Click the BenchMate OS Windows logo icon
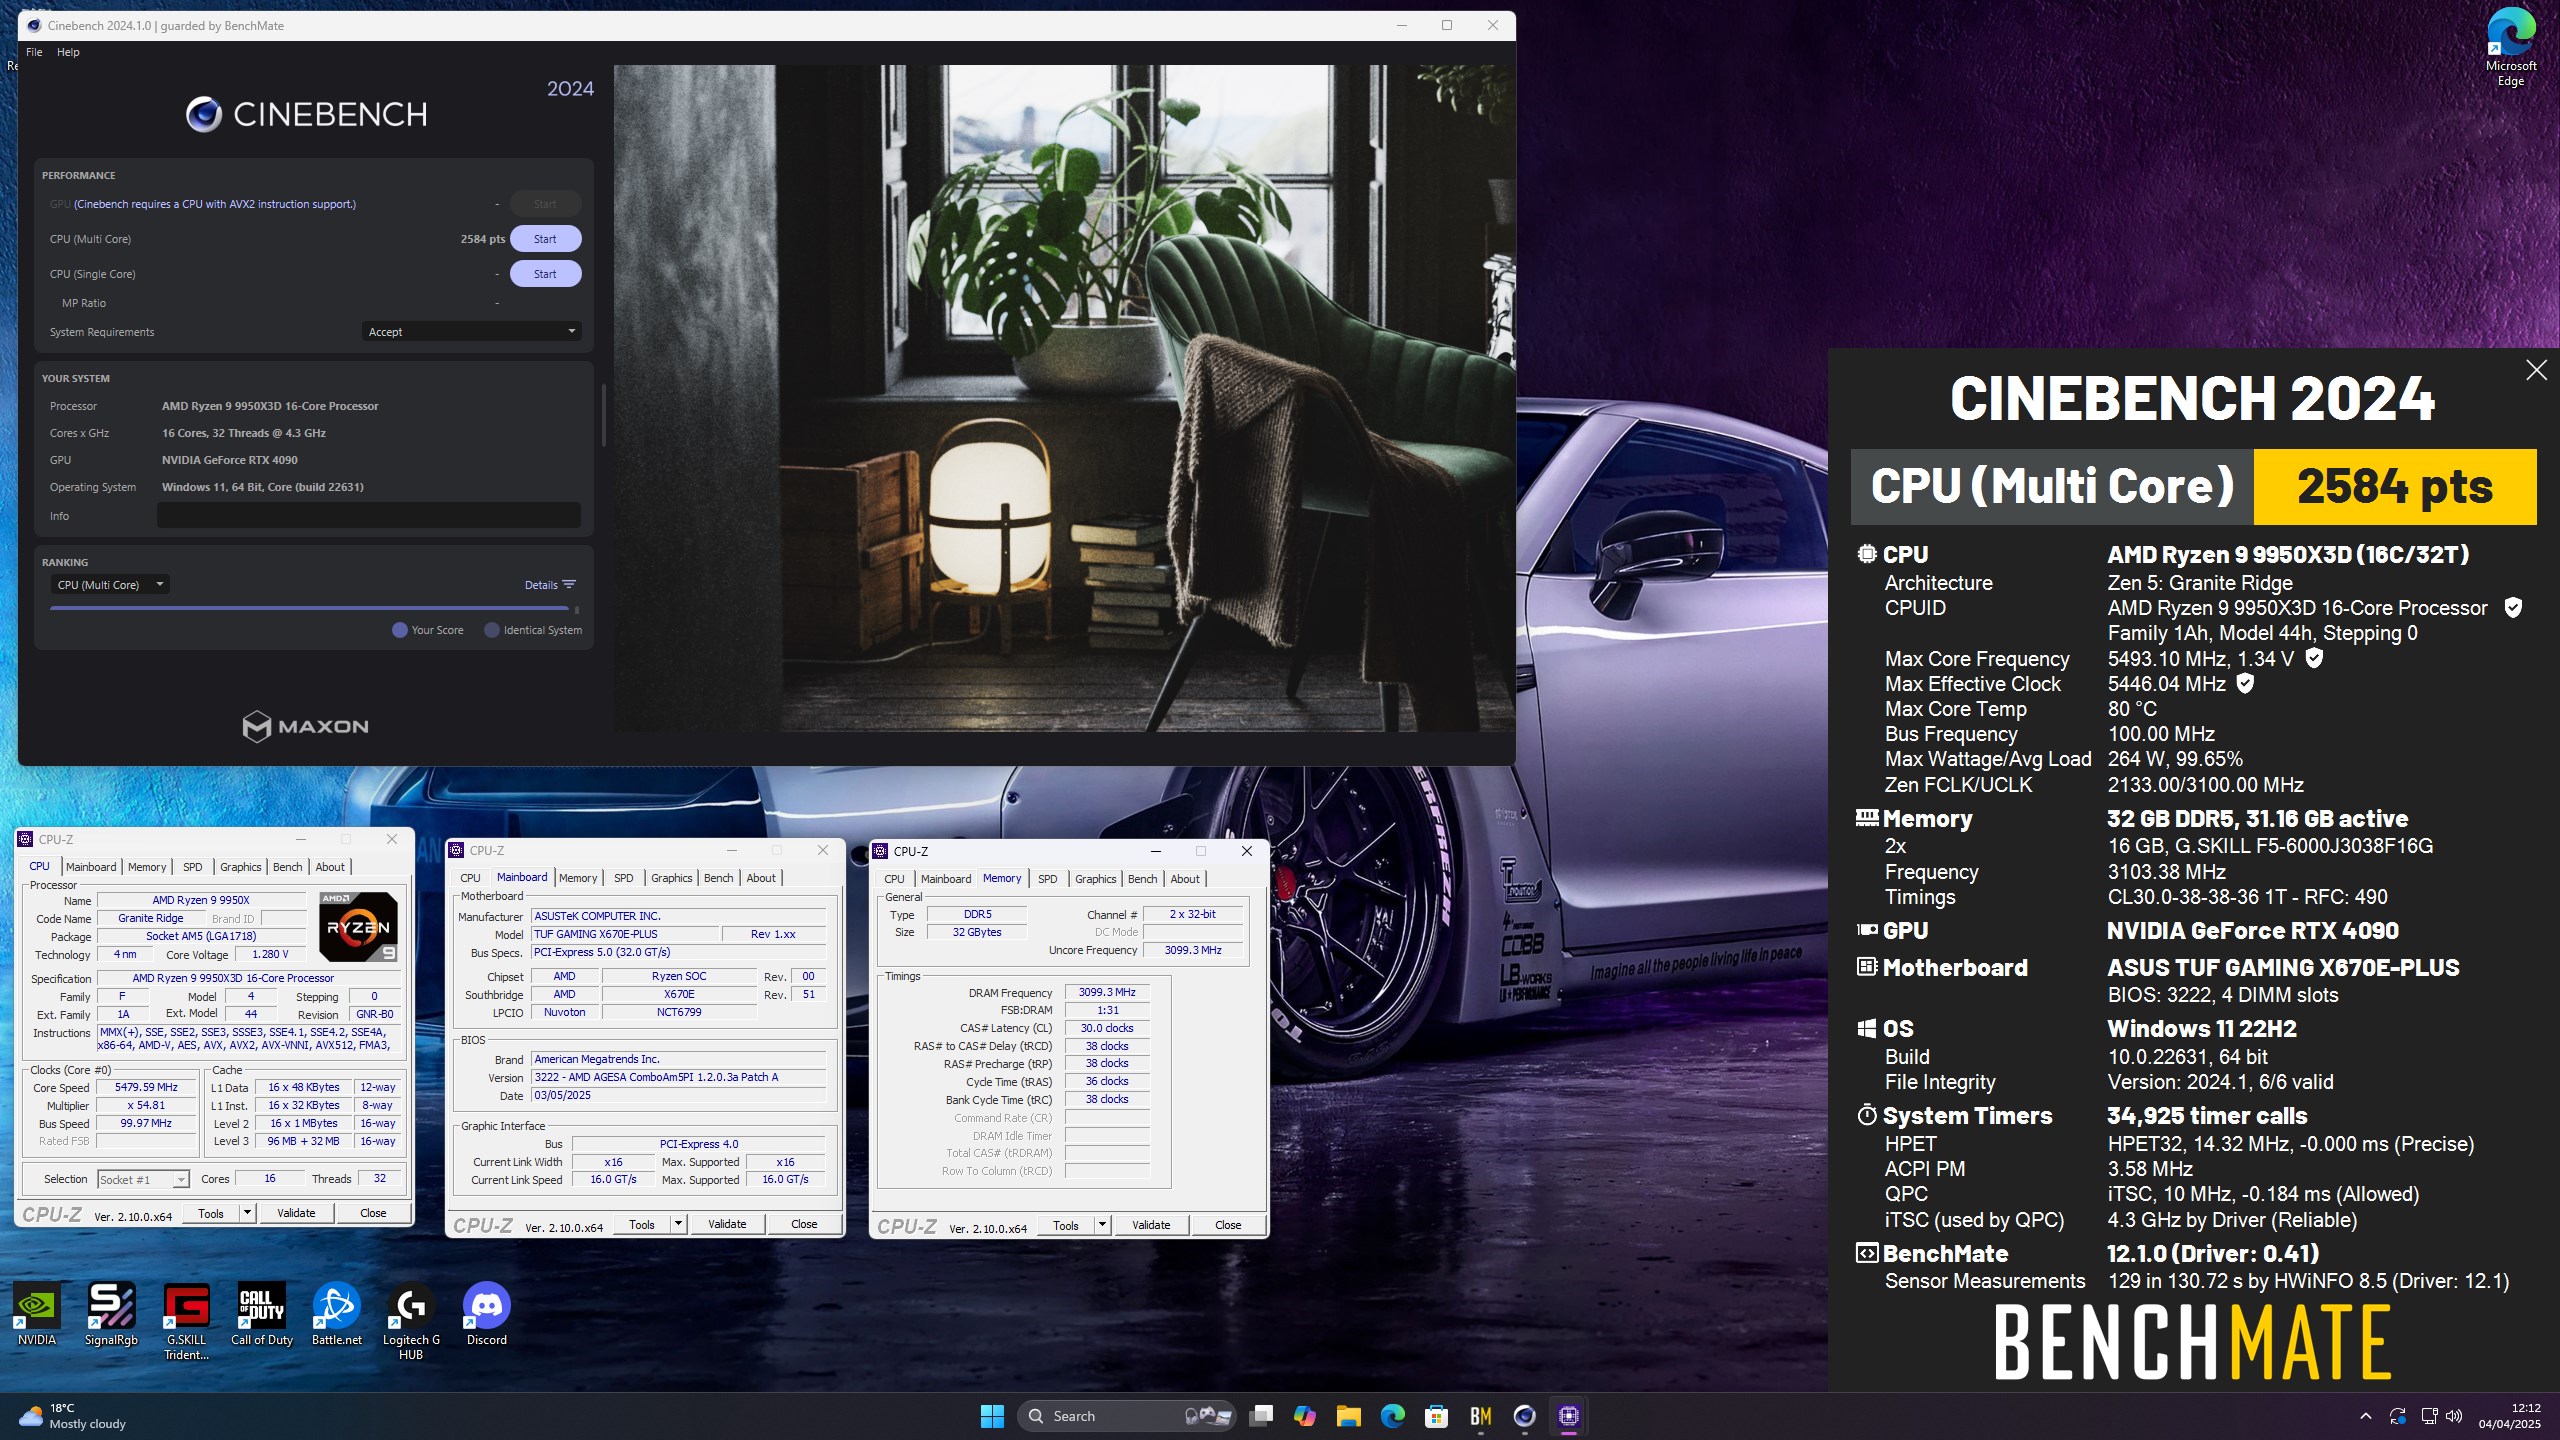This screenshot has width=2560, height=1440. [1866, 1029]
